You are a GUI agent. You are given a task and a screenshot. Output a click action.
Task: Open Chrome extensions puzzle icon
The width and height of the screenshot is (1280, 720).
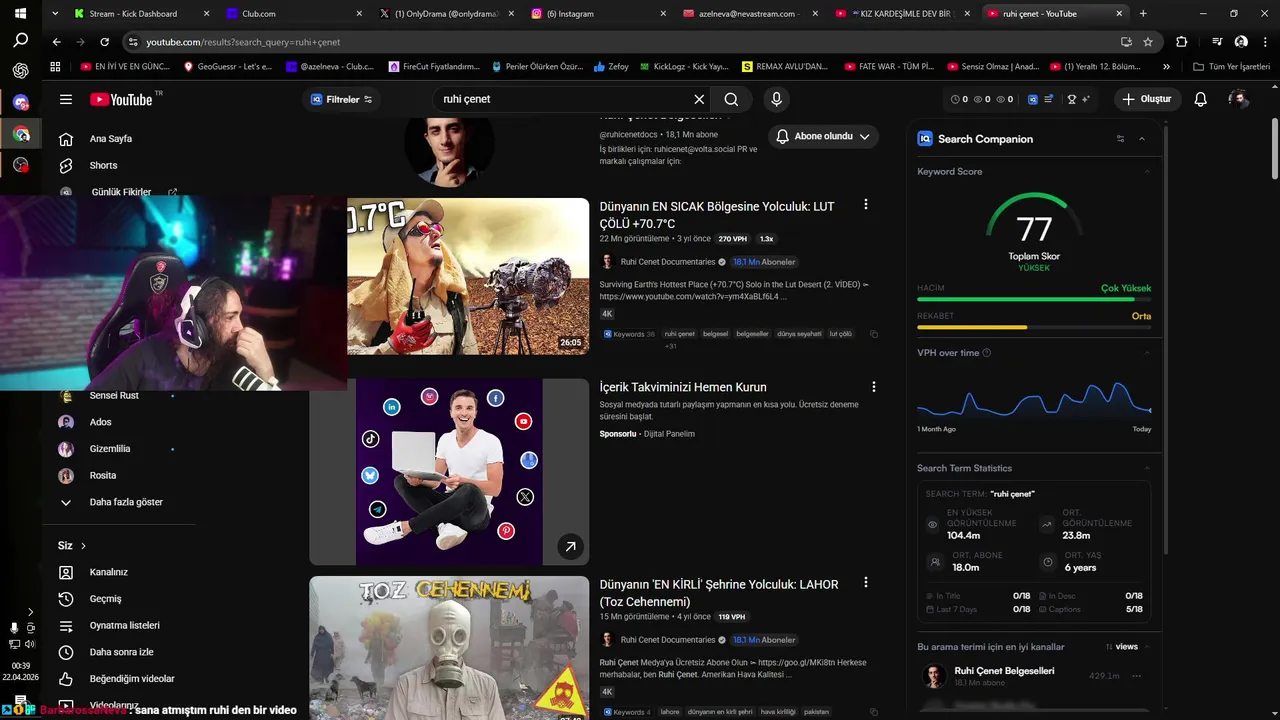(1181, 42)
